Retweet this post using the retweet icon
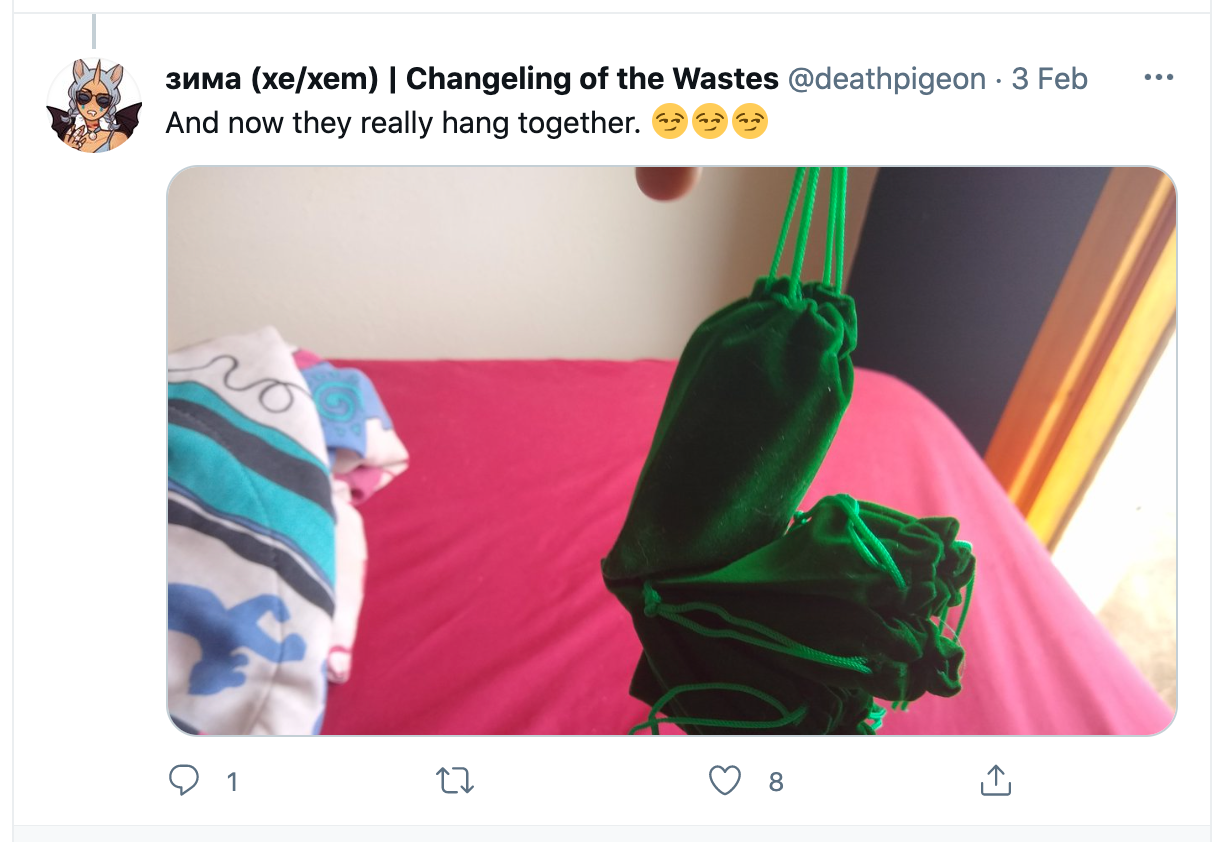This screenshot has width=1220, height=842. [x=456, y=780]
